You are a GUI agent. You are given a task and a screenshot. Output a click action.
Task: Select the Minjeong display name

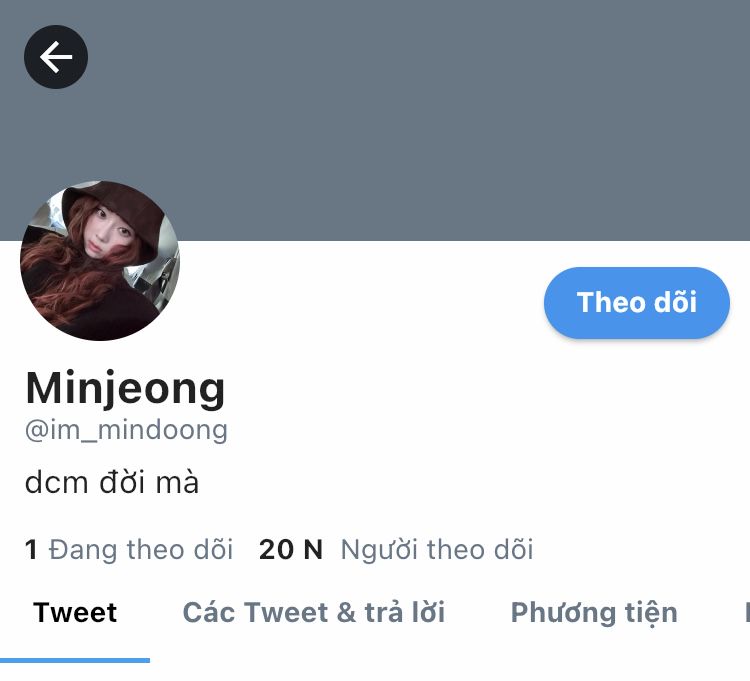point(125,388)
